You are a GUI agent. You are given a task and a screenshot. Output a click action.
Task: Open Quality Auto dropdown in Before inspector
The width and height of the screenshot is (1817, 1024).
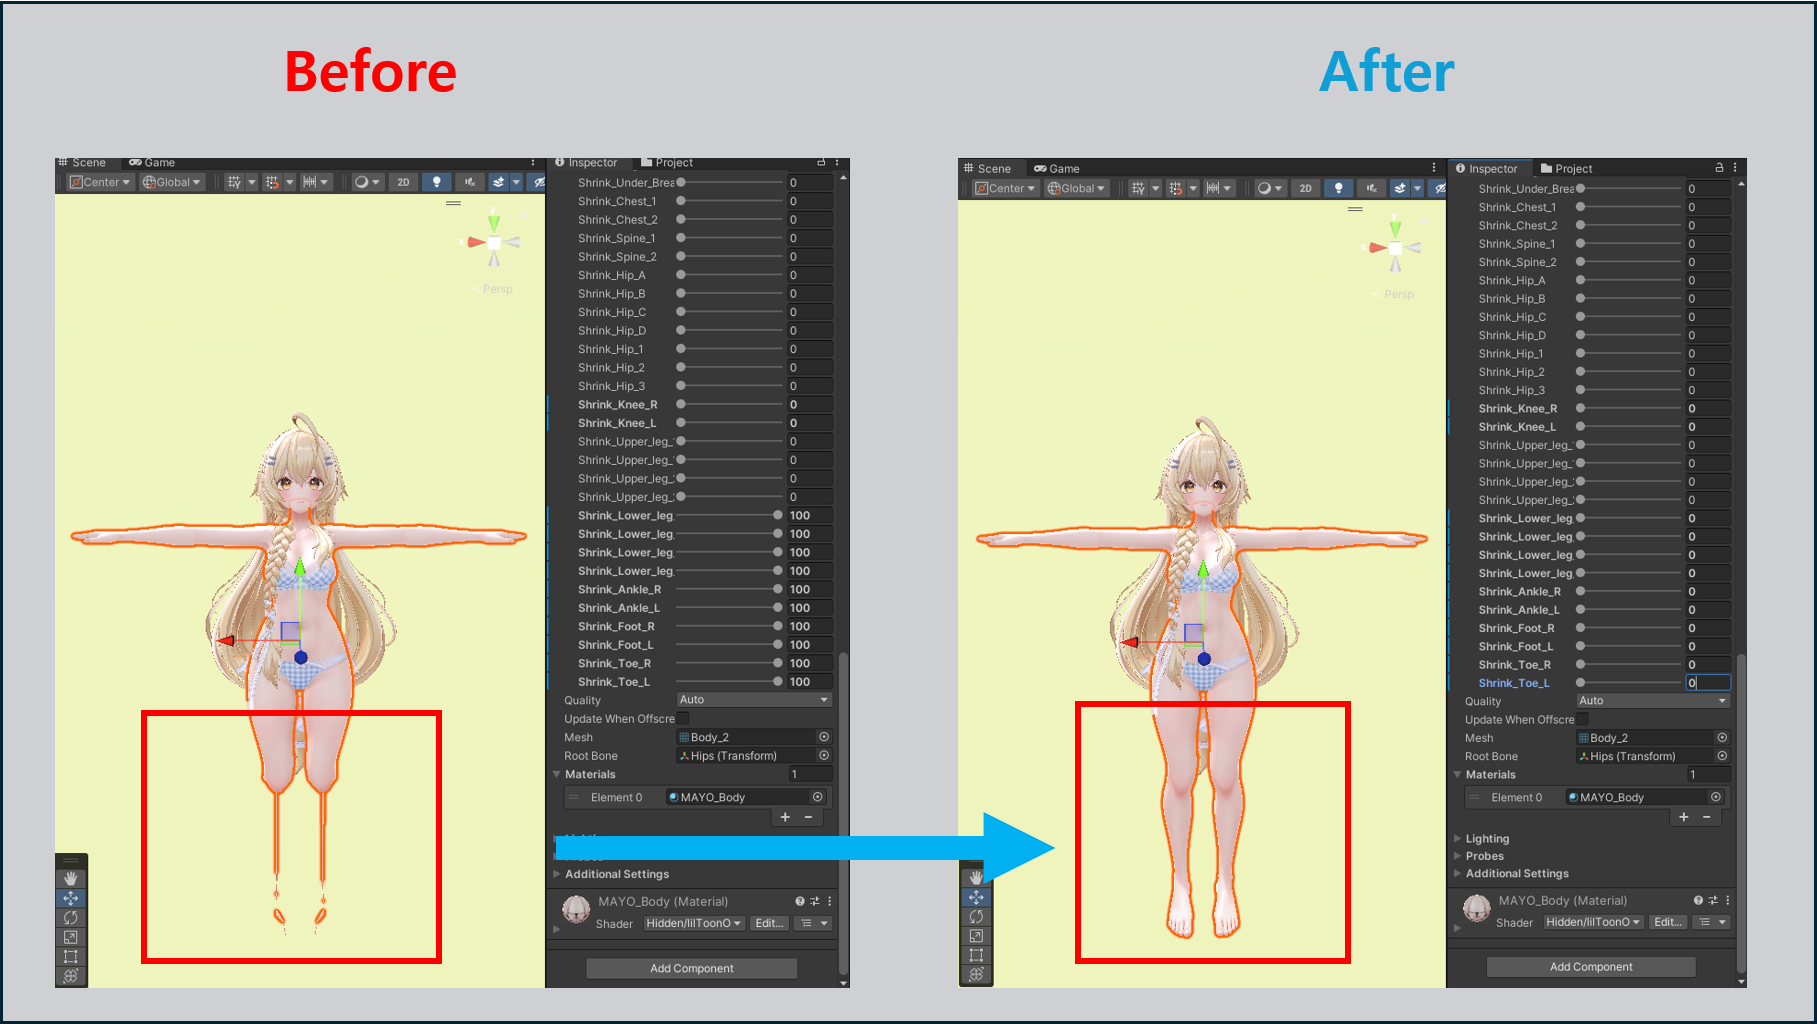pos(754,700)
